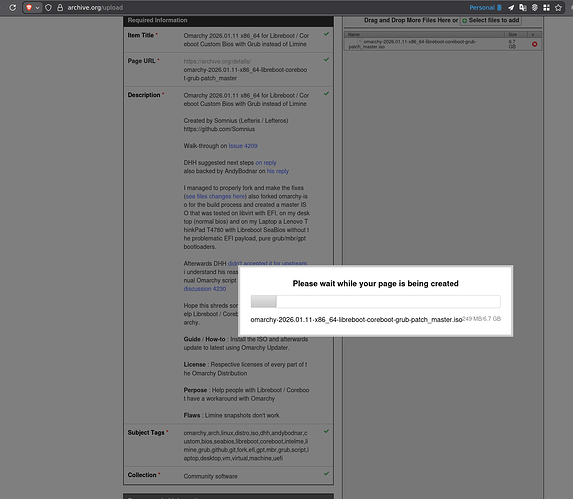Open the translate page icon
The image size is (573, 499).
click(x=523, y=7)
